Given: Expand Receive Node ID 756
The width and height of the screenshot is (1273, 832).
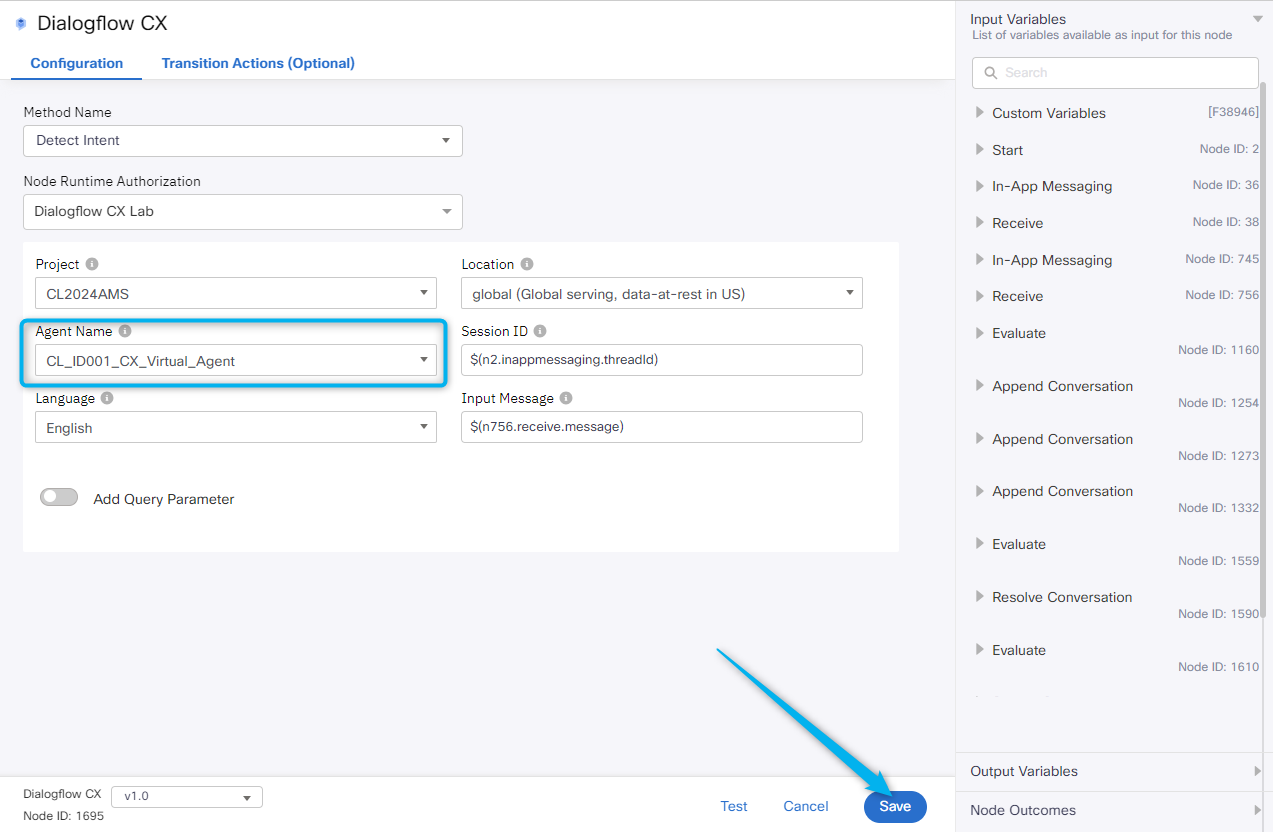Looking at the screenshot, I should (x=980, y=295).
